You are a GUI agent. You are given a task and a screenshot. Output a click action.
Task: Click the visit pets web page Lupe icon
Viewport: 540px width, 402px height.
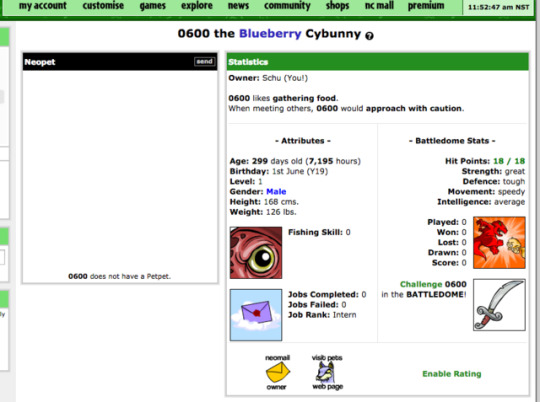point(327,372)
